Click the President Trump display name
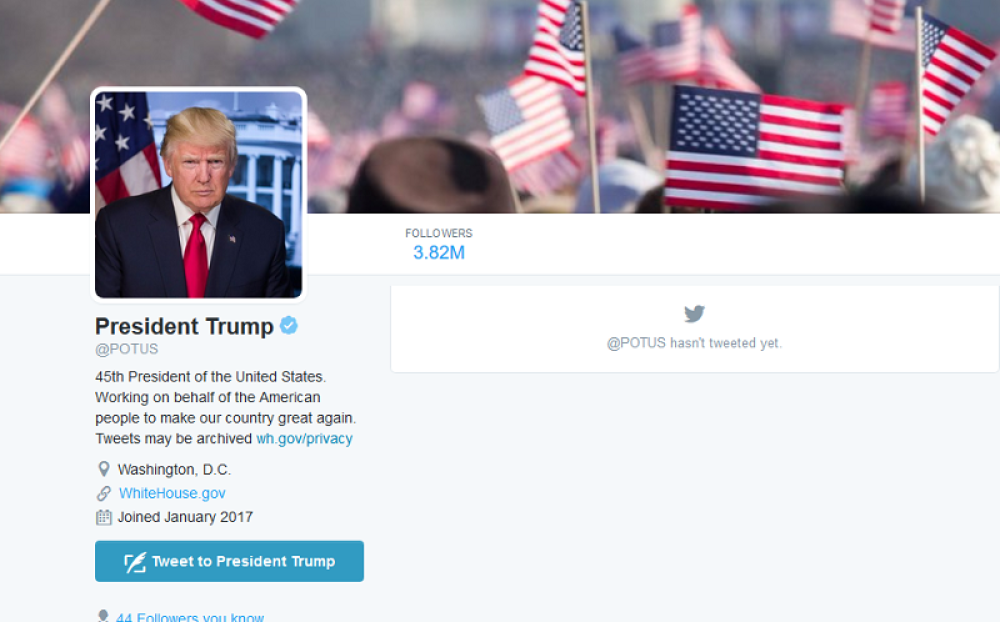The height and width of the screenshot is (622, 1000). (x=184, y=326)
